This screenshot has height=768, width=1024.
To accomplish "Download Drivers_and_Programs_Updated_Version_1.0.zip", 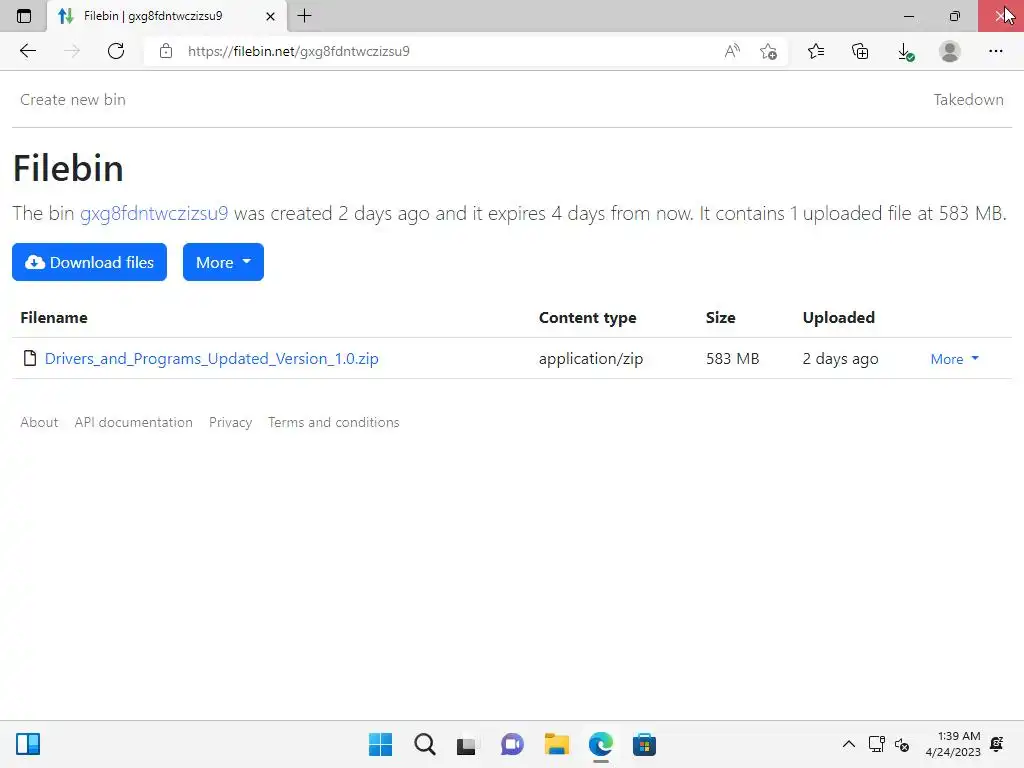I will [x=212, y=359].
